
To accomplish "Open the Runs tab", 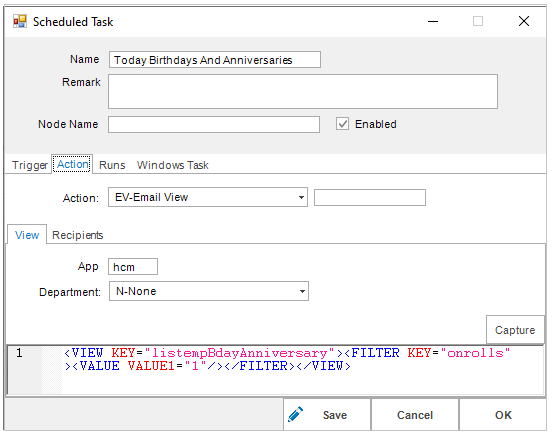I will pyautogui.click(x=112, y=165).
